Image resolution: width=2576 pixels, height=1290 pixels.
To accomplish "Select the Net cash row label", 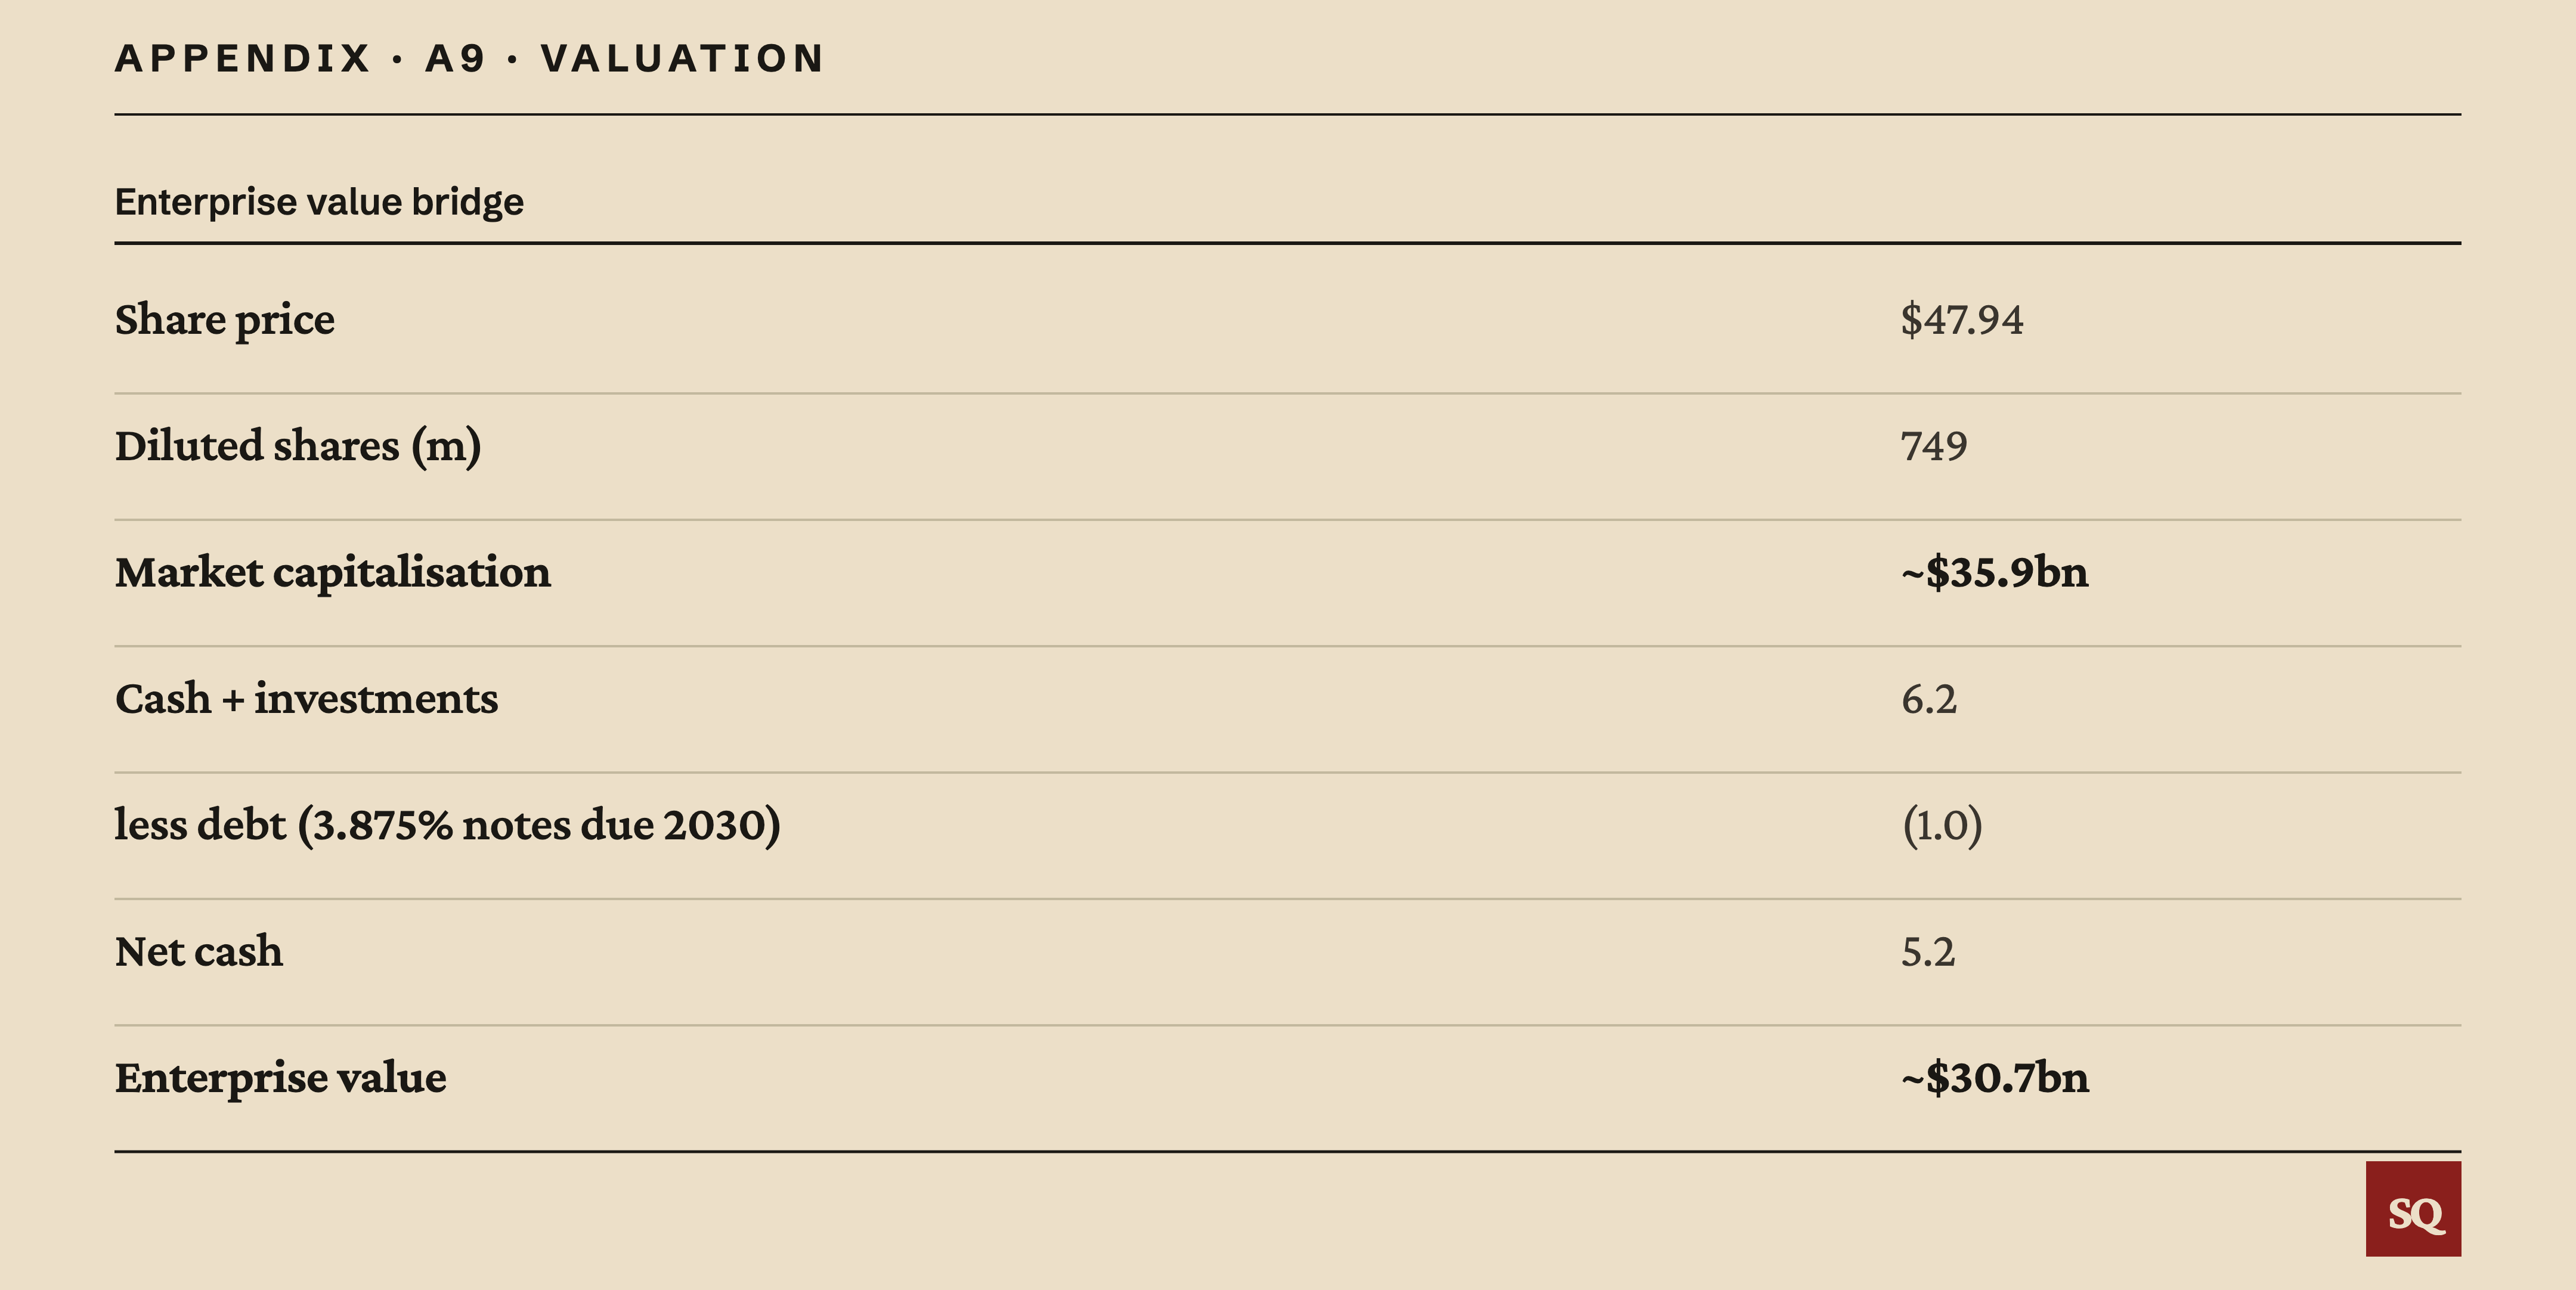I will click(199, 952).
